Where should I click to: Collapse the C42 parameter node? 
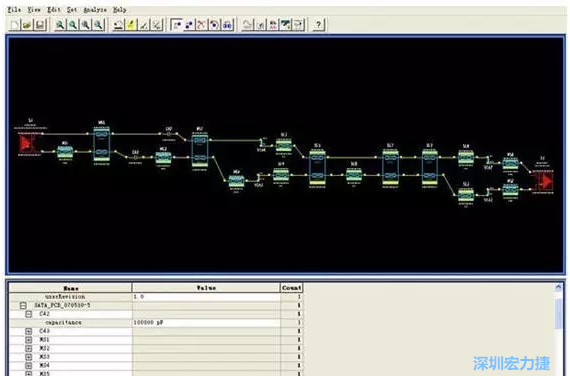pyautogui.click(x=29, y=314)
